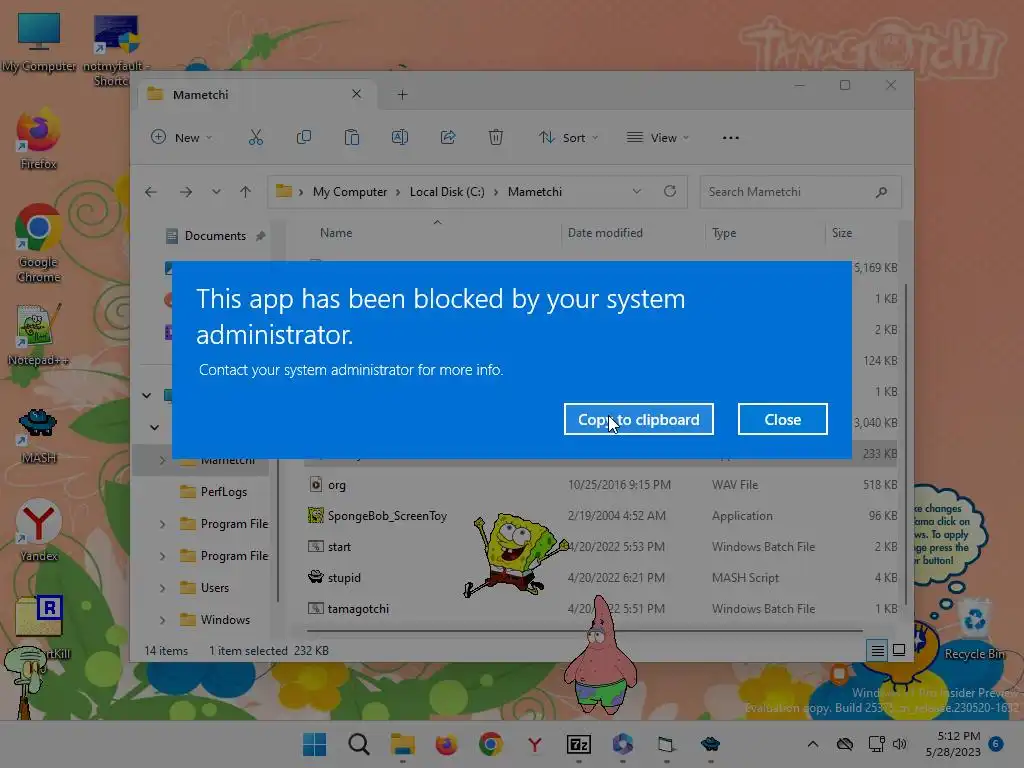This screenshot has height=768, width=1024.
Task: Open the New dropdown menu
Action: [182, 137]
